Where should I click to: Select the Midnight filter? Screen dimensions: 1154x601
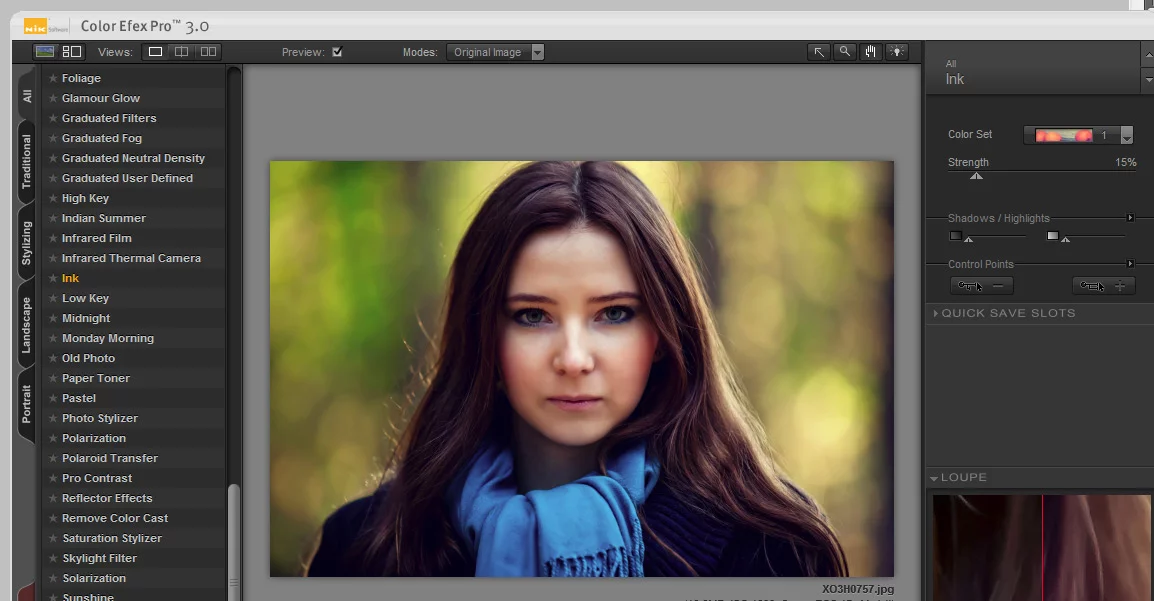tap(86, 318)
